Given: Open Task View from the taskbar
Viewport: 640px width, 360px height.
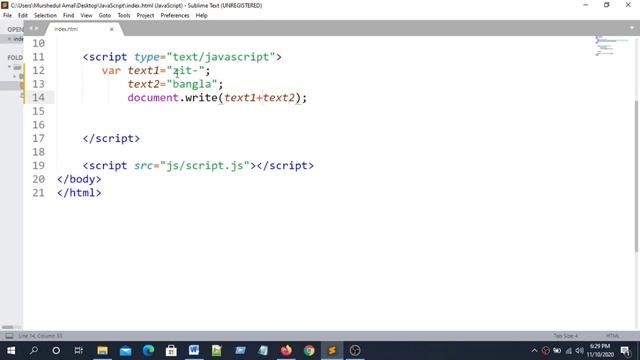Looking at the screenshot, I should (79, 351).
